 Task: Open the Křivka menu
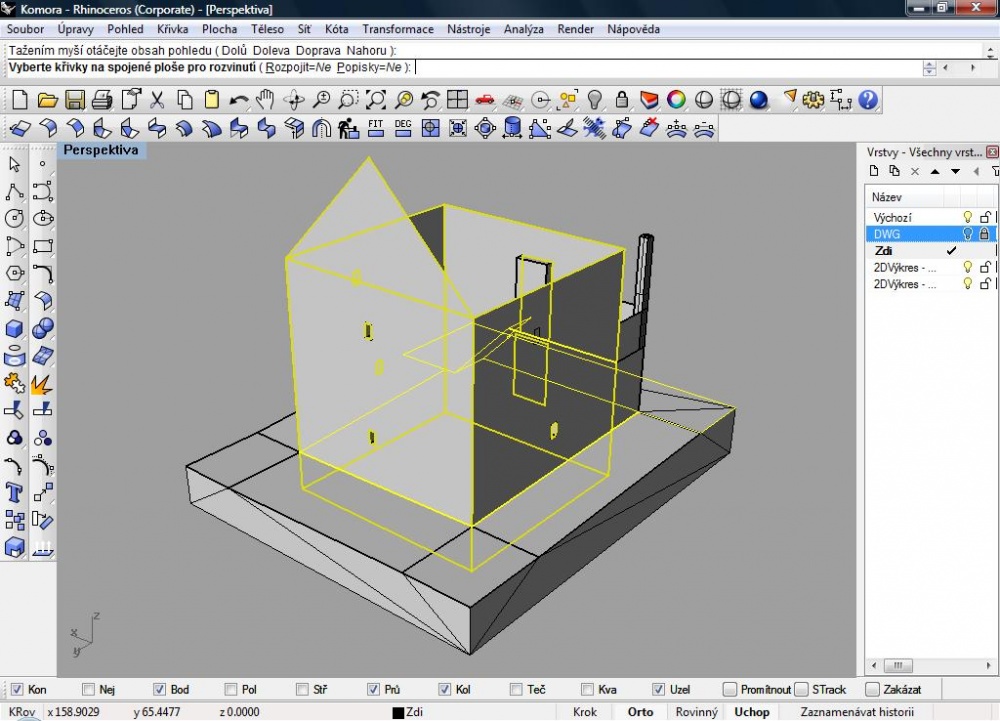[173, 29]
